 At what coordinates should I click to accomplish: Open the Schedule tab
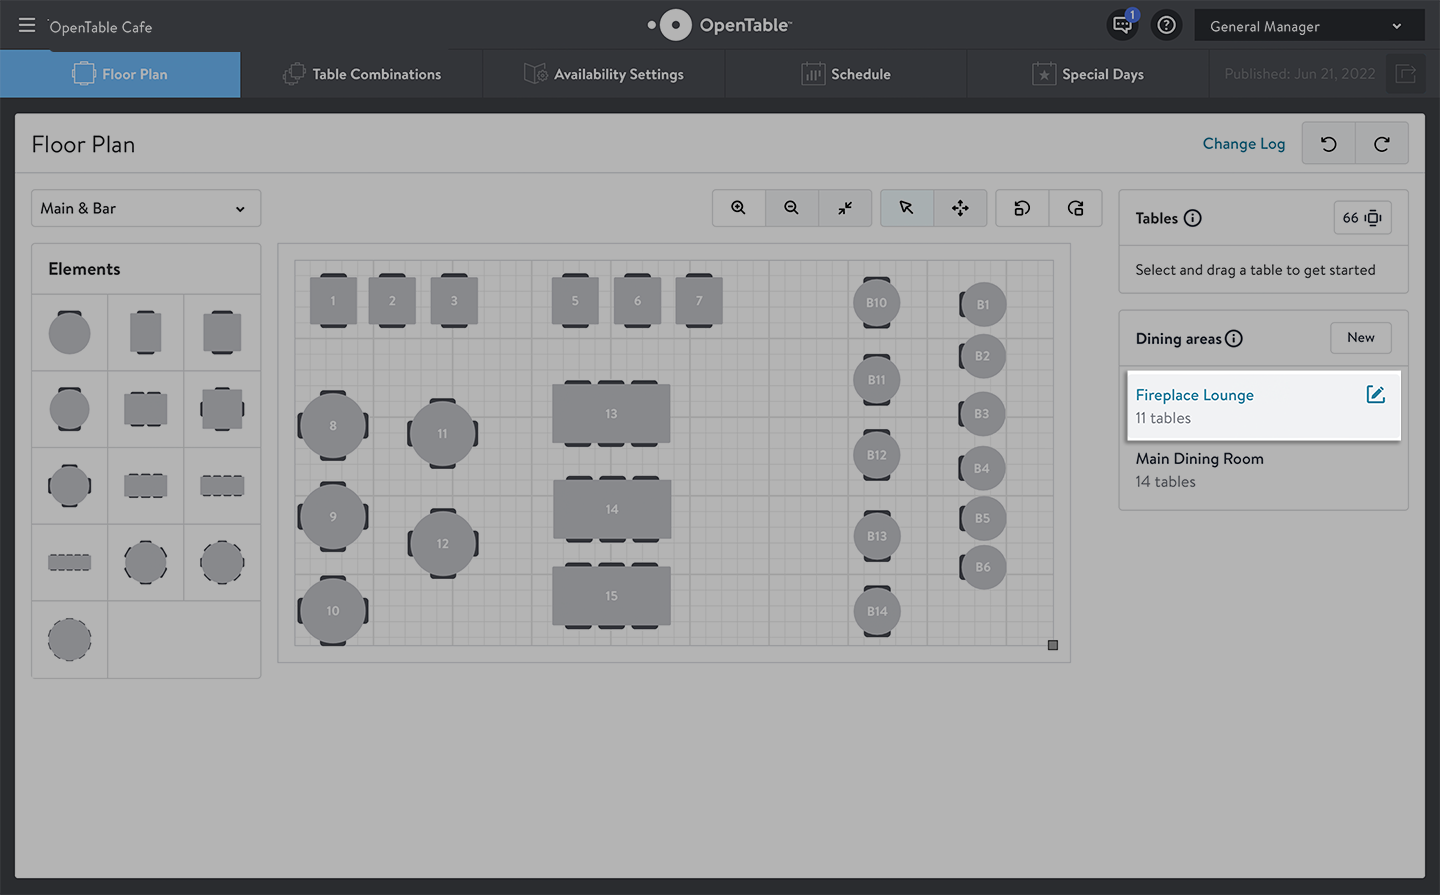pos(846,74)
